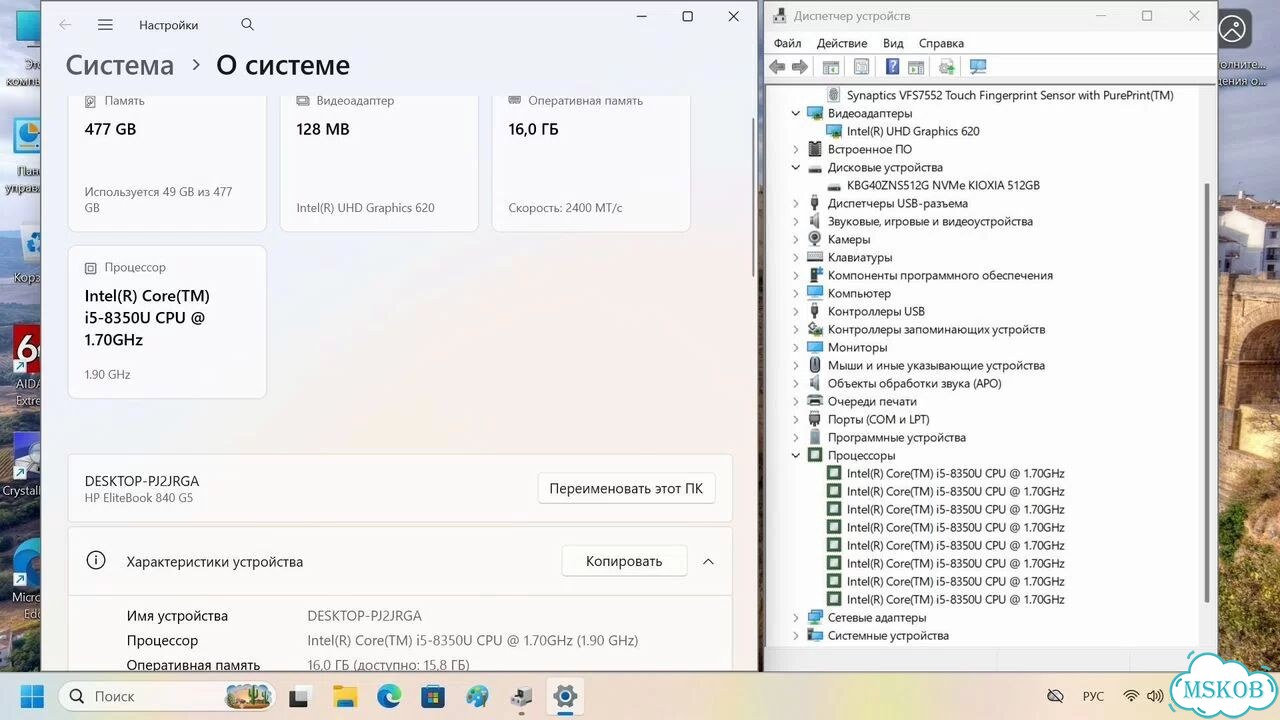Screen dimensions: 1280x720
Task: Click Back arrow in Device Manager toolbar
Action: pos(777,67)
